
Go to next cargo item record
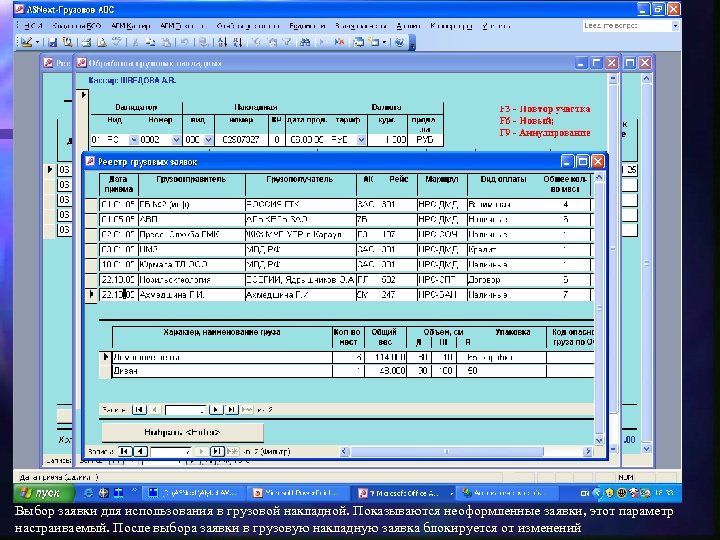216,410
